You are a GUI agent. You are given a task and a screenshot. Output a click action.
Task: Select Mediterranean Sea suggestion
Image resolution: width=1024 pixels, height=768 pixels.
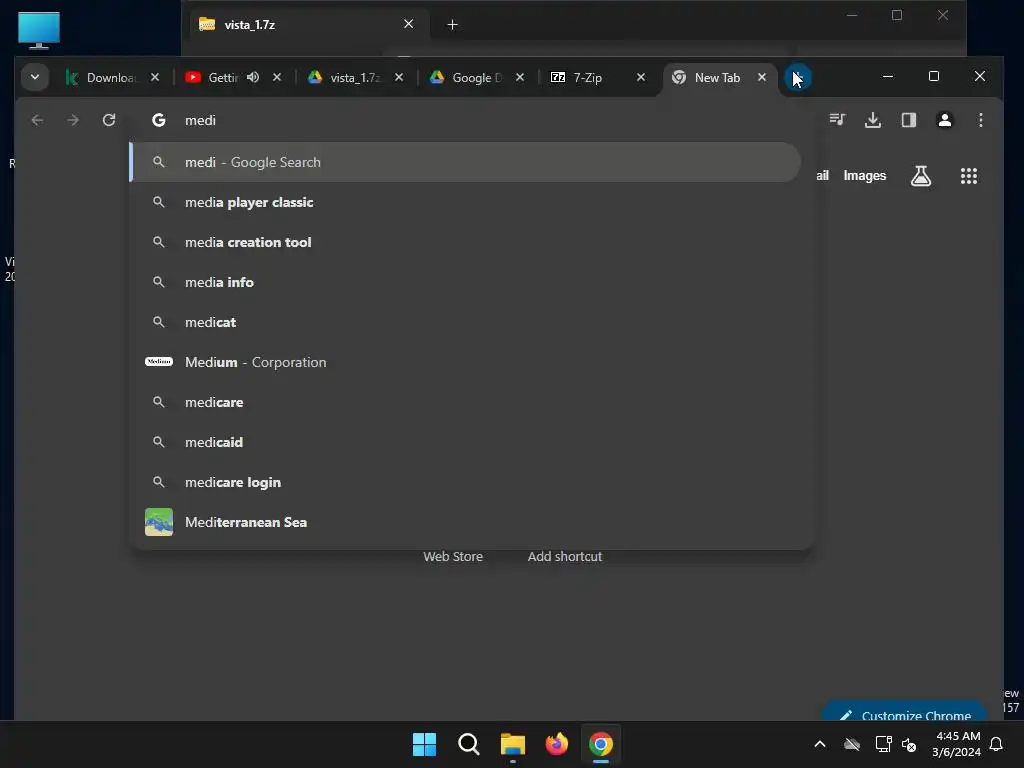coord(465,522)
